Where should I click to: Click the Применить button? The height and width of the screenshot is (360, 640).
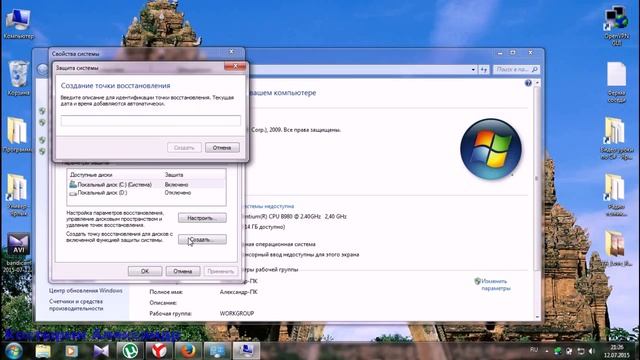pyautogui.click(x=220, y=271)
